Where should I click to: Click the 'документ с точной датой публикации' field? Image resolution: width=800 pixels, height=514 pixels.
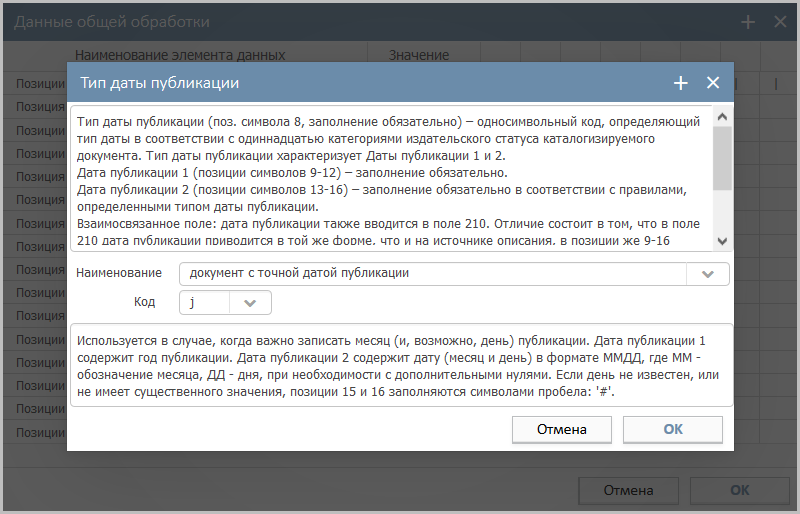click(x=432, y=274)
